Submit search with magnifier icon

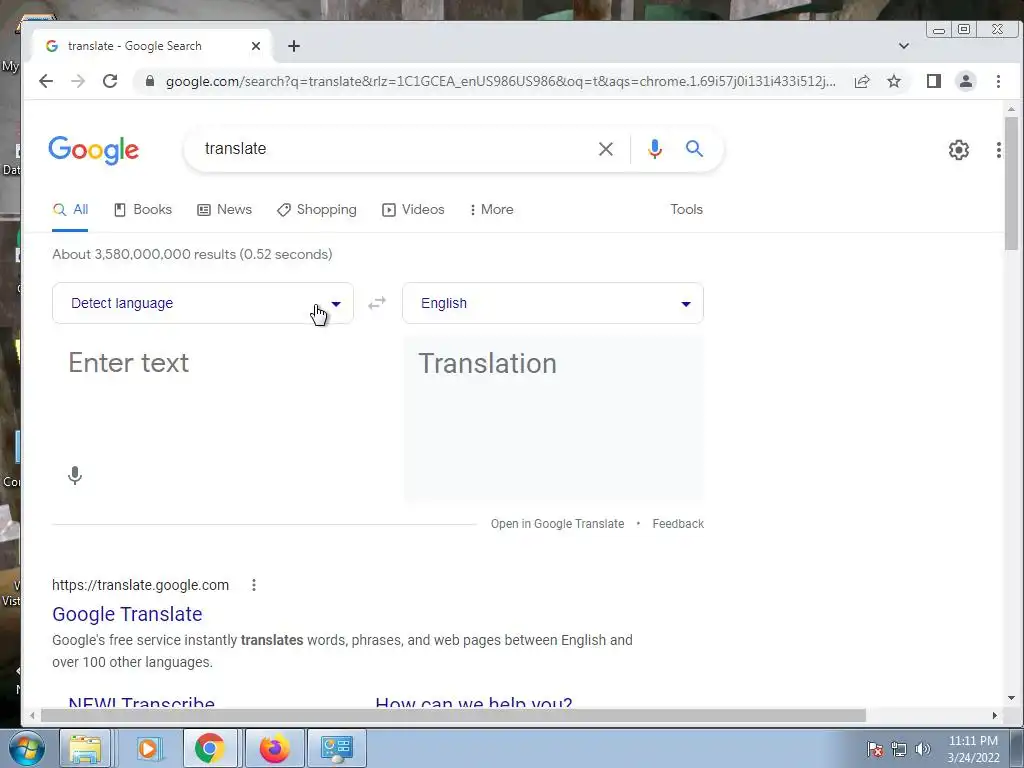click(694, 149)
